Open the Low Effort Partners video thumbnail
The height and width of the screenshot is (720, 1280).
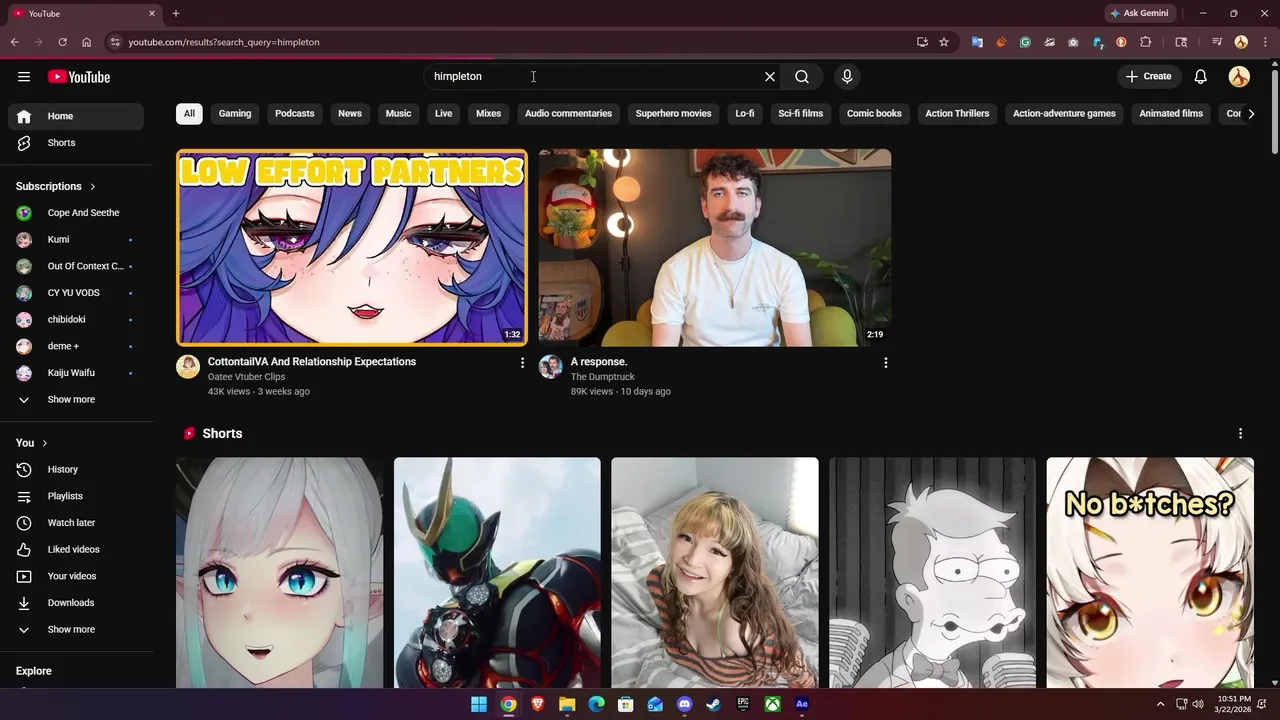tap(352, 248)
